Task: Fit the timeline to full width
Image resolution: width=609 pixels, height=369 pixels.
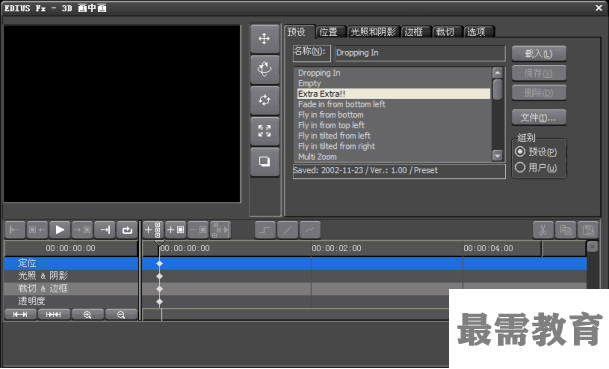Action: (20, 314)
